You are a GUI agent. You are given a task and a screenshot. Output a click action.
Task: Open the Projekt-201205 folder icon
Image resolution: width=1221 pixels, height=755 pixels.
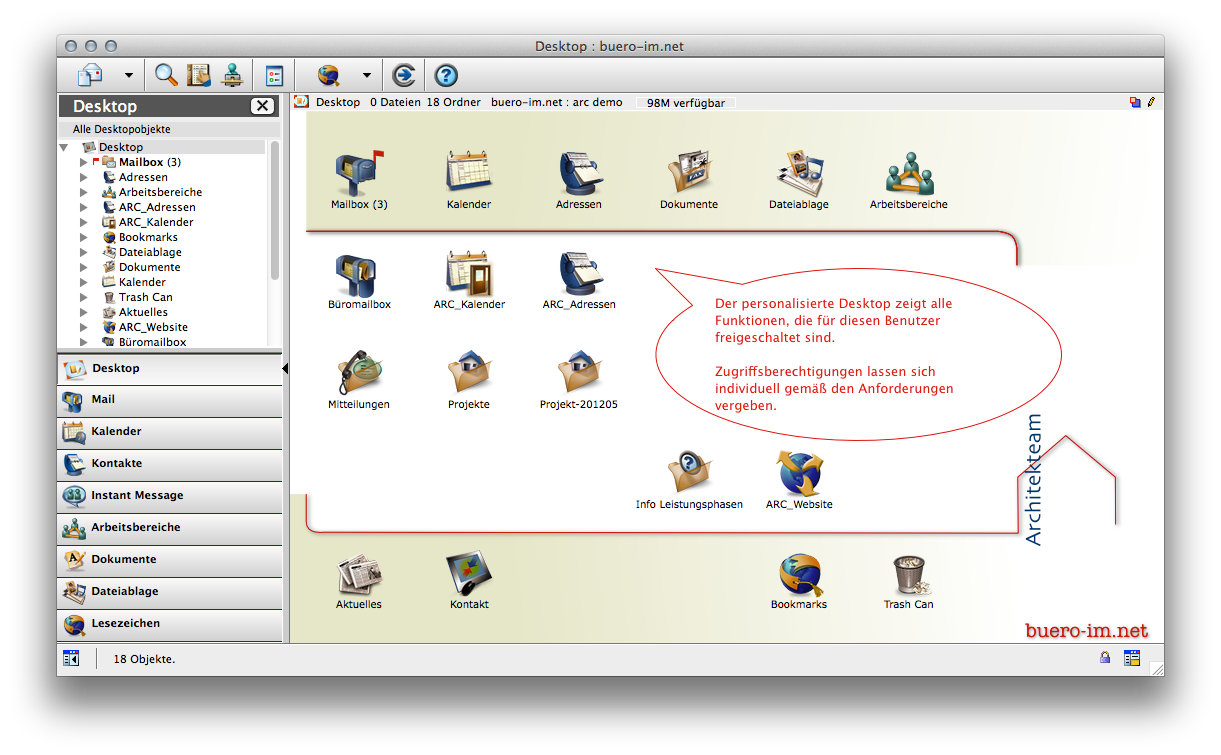click(x=579, y=373)
